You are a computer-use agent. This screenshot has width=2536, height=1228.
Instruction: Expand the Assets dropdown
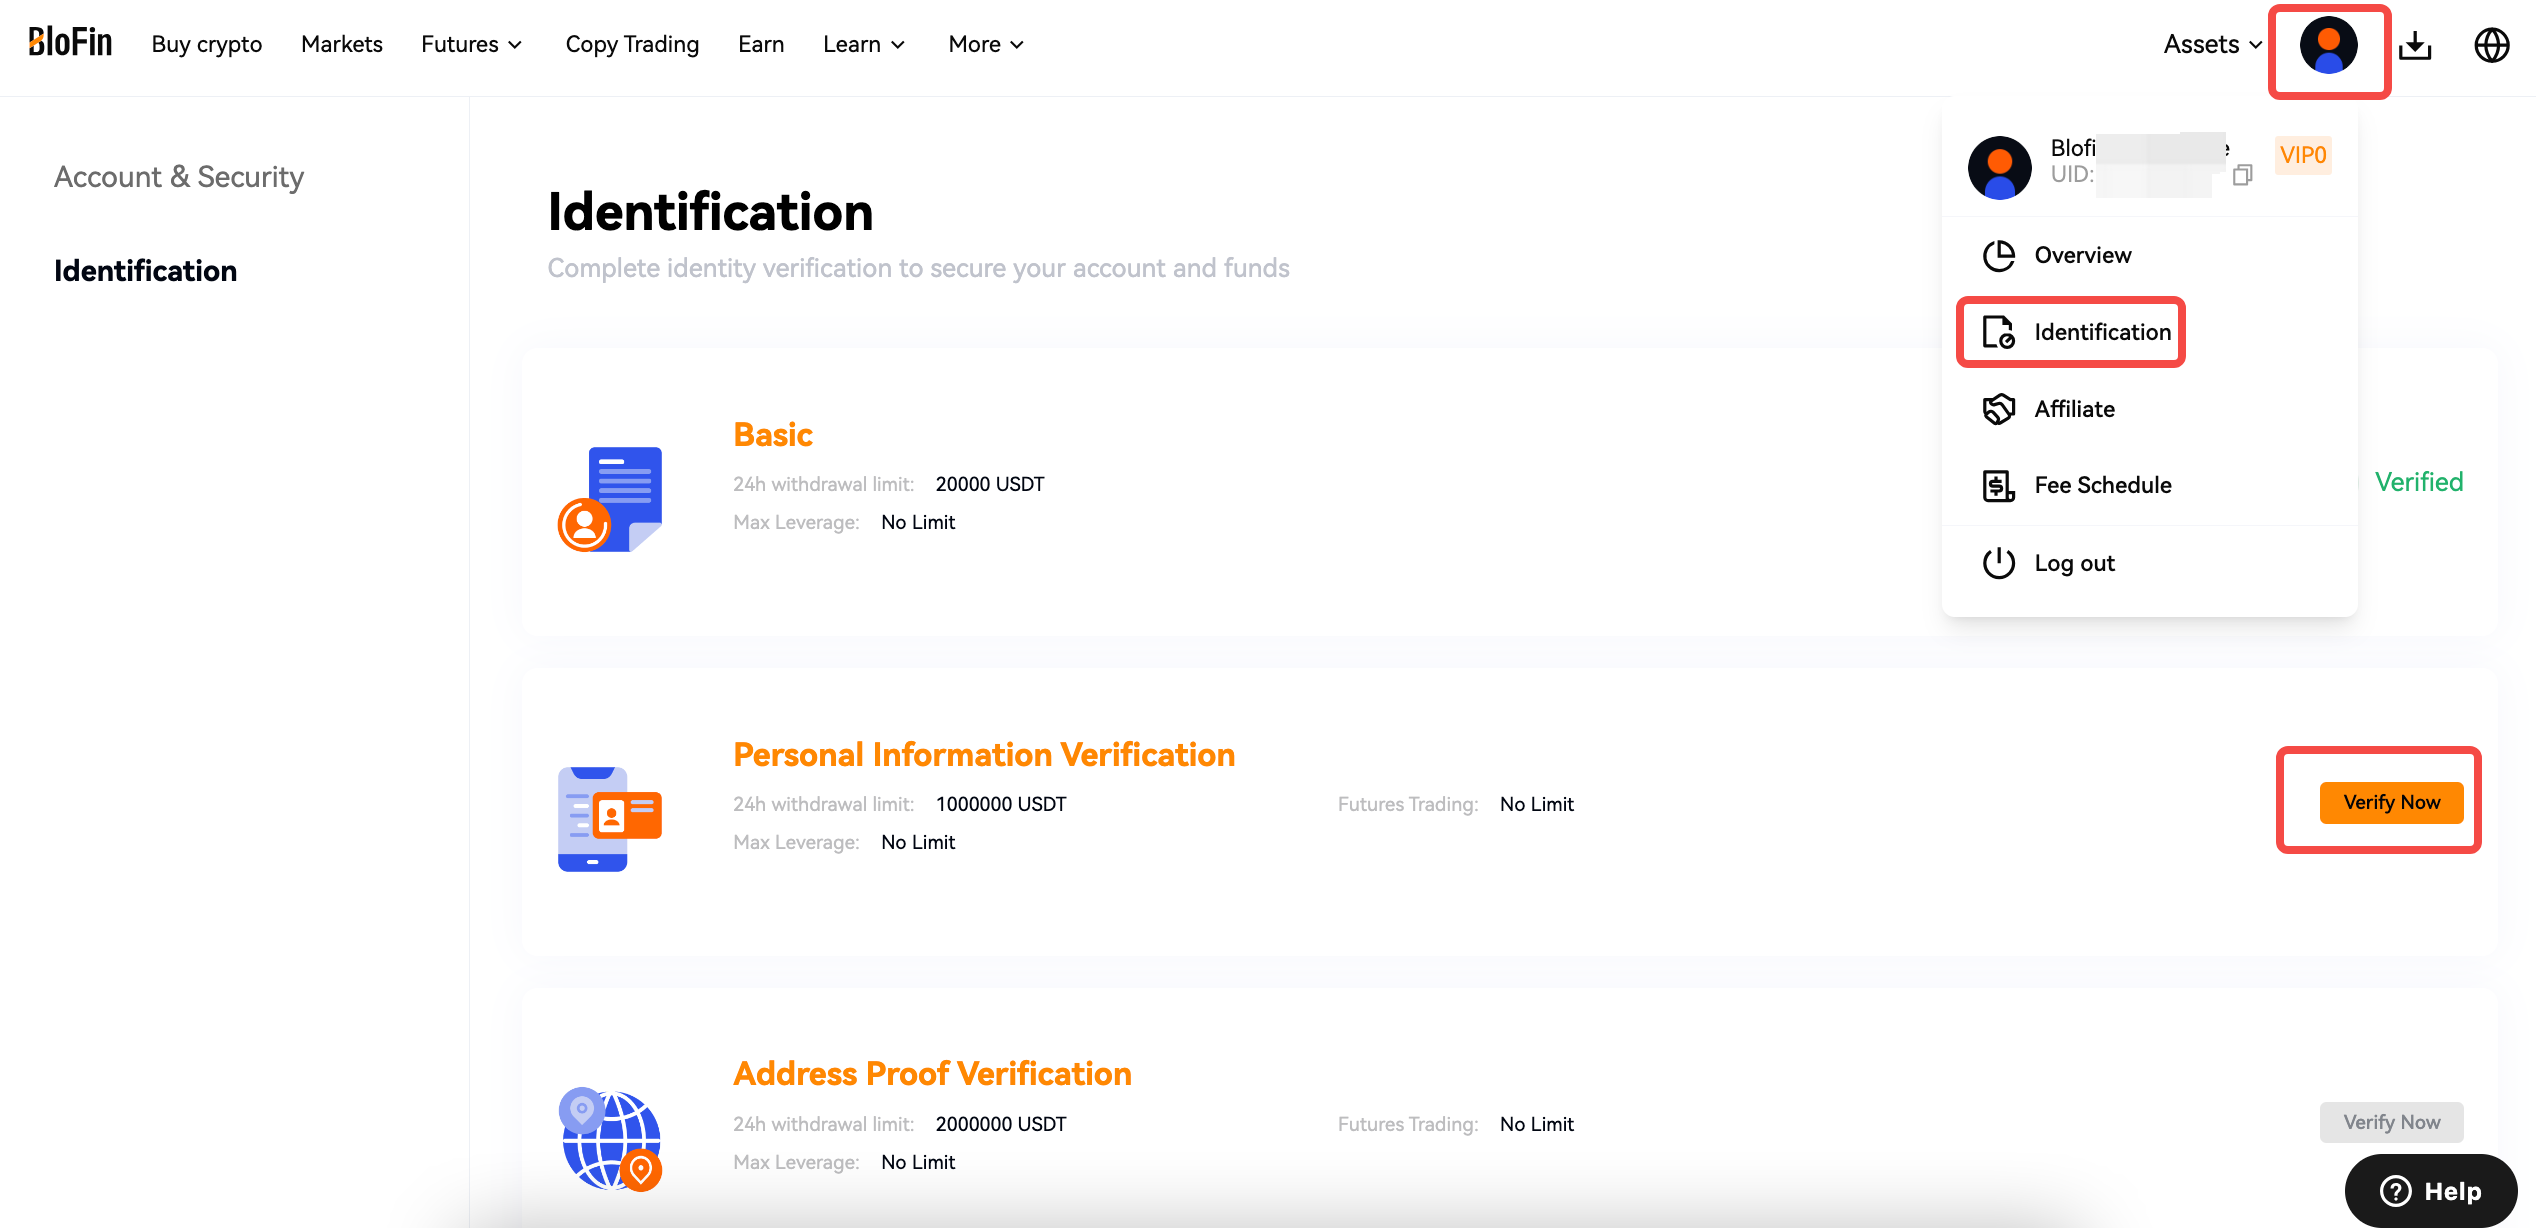pos(2212,45)
